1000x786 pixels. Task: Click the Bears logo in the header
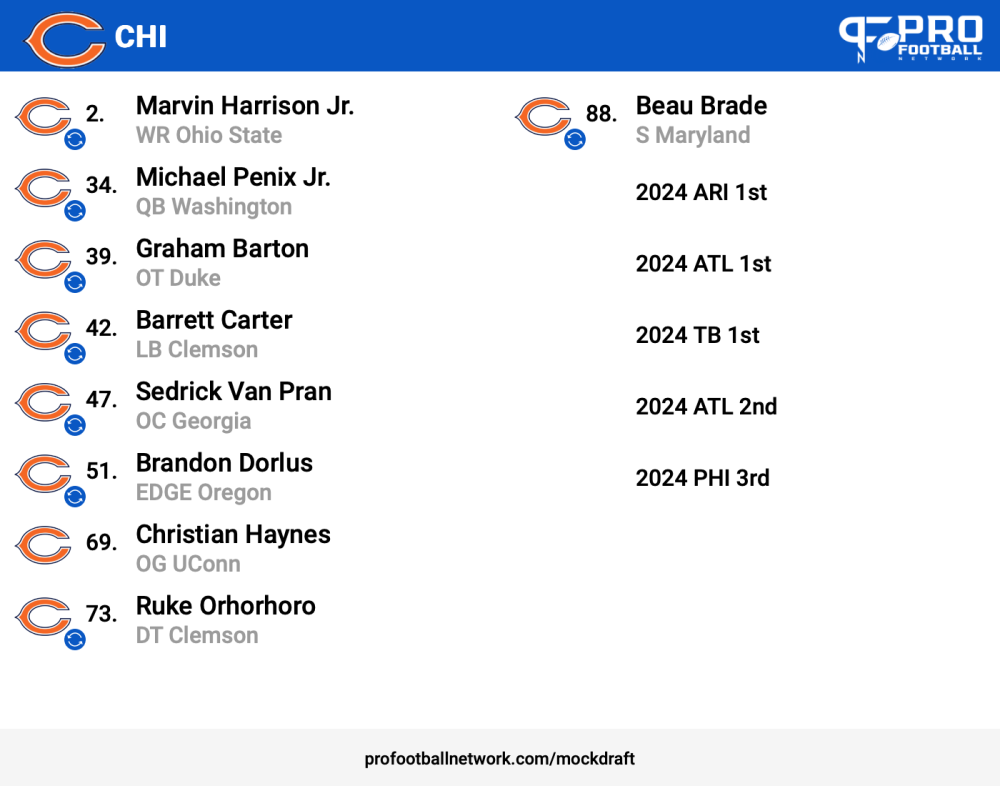(x=64, y=39)
